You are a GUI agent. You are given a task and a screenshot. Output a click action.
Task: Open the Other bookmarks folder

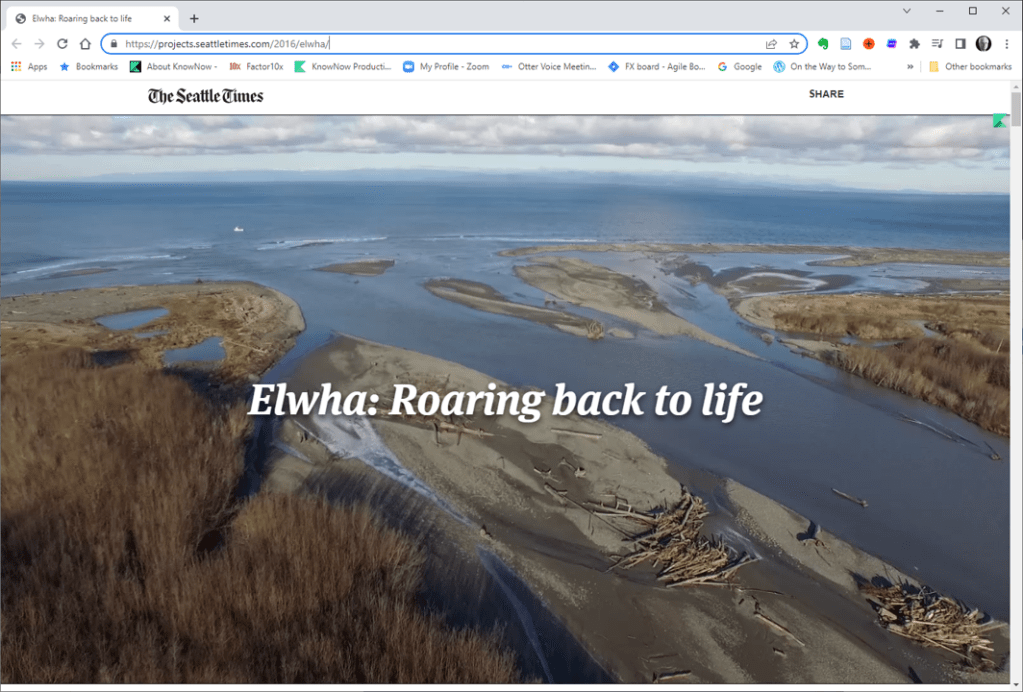coord(970,67)
